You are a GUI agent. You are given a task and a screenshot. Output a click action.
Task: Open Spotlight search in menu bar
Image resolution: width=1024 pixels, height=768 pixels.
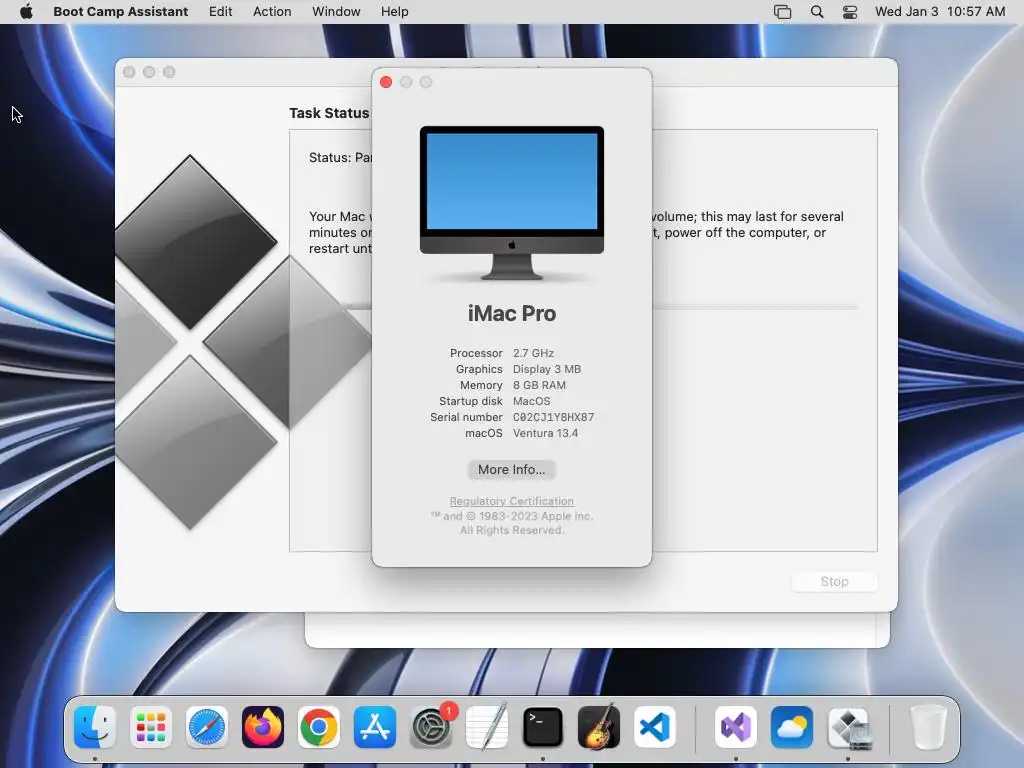coord(816,11)
